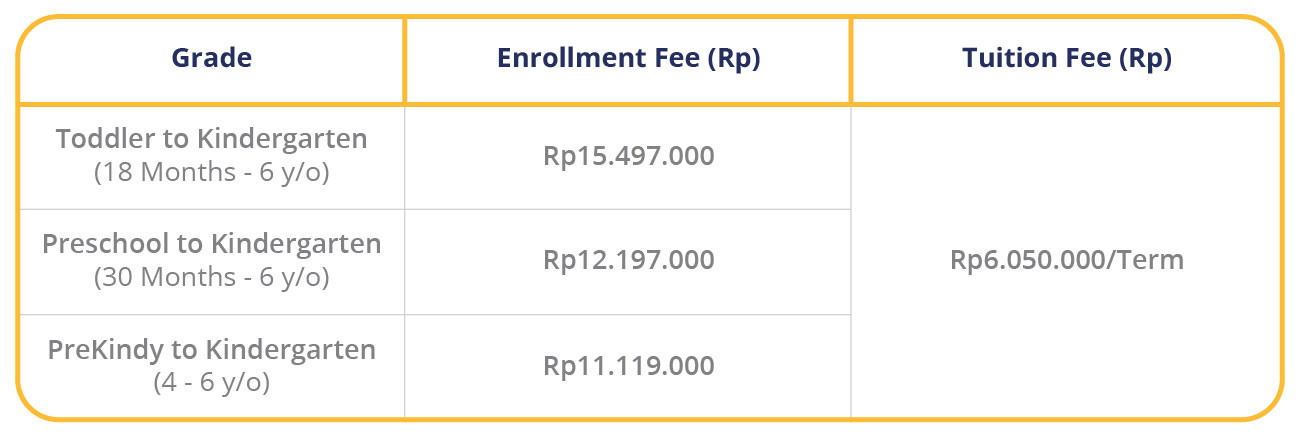Image resolution: width=1300 pixels, height=435 pixels.
Task: Click the Tuition Fee (Rp) header
Action: [x=1066, y=59]
